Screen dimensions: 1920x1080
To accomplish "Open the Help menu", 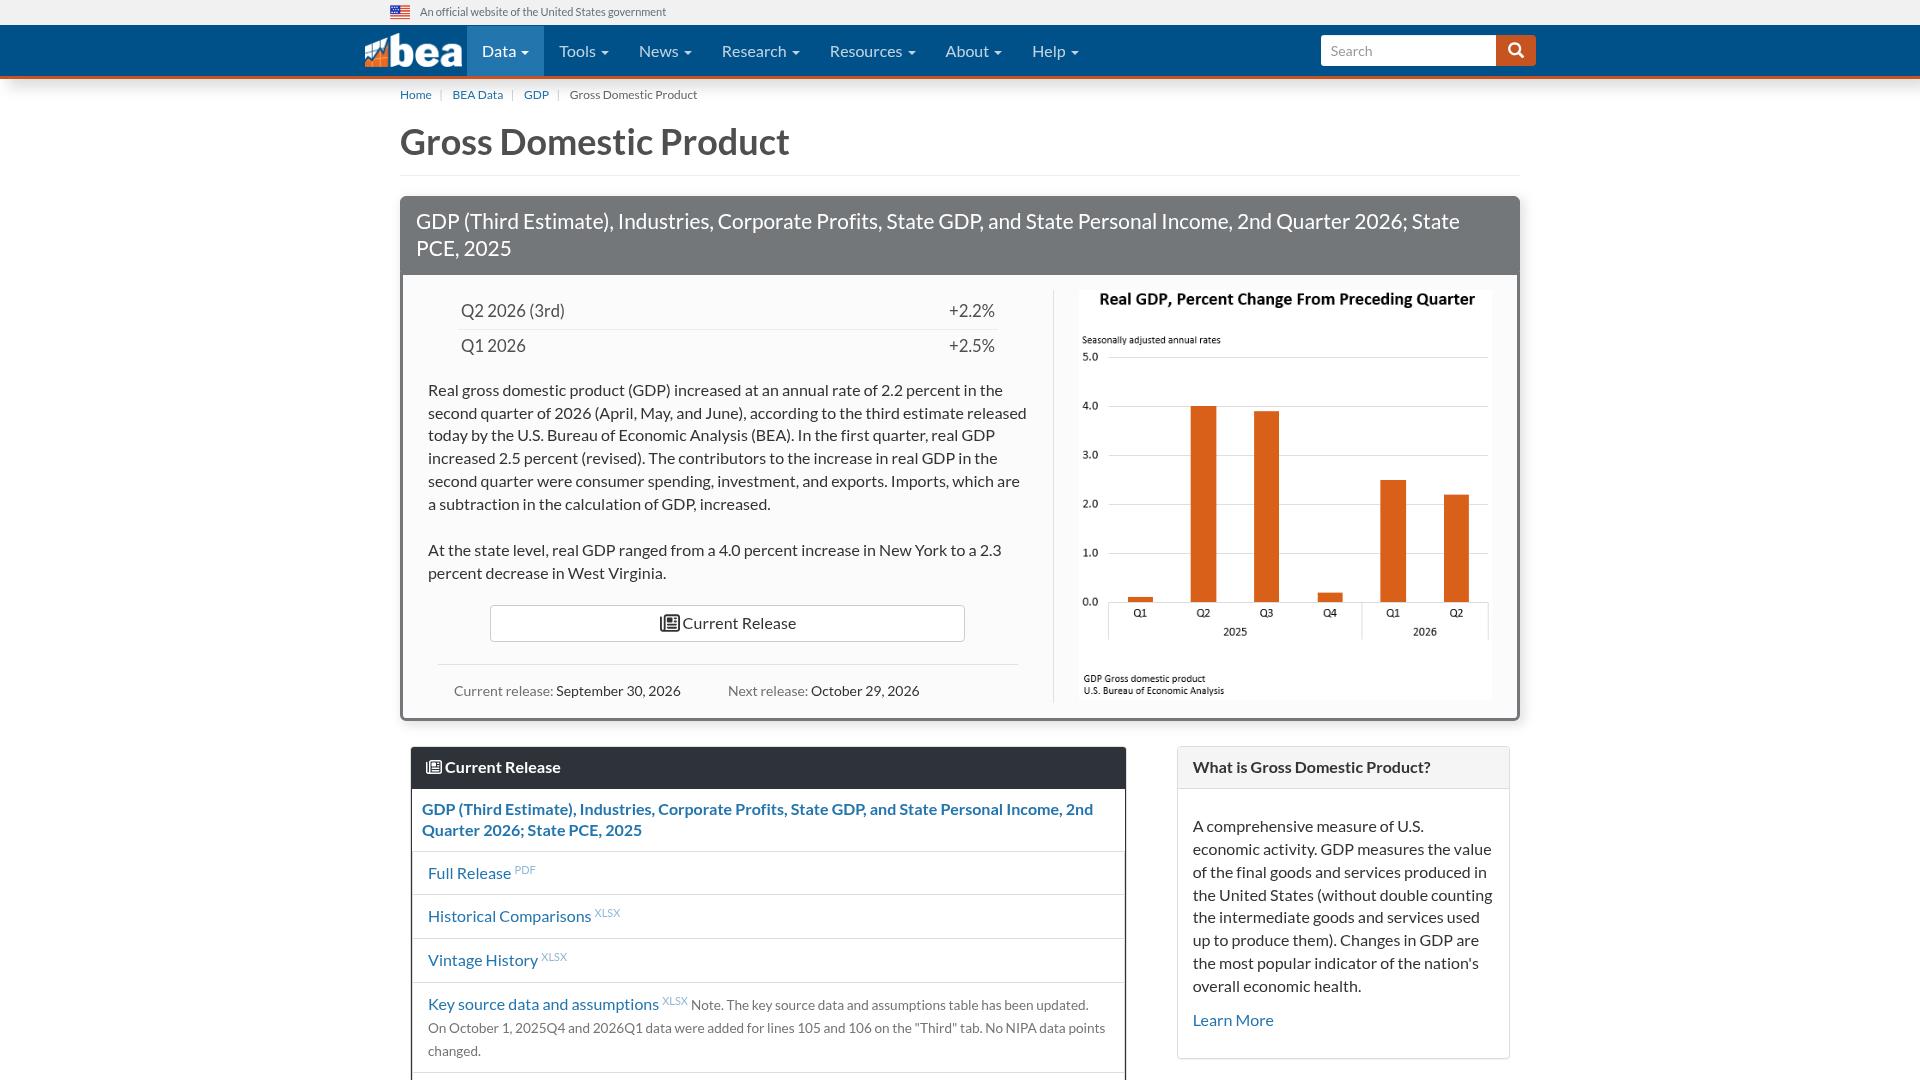I will click(x=1055, y=51).
